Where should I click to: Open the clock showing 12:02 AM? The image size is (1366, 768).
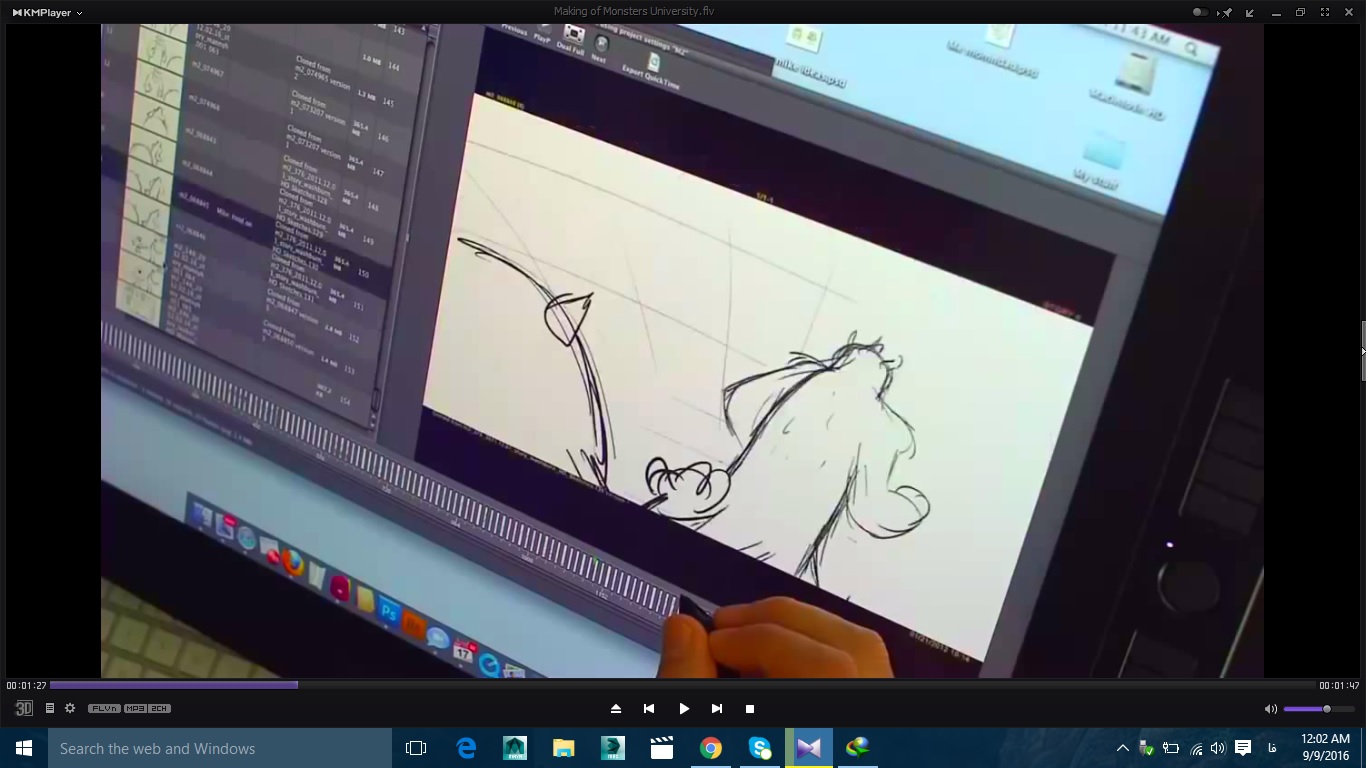(x=1326, y=748)
